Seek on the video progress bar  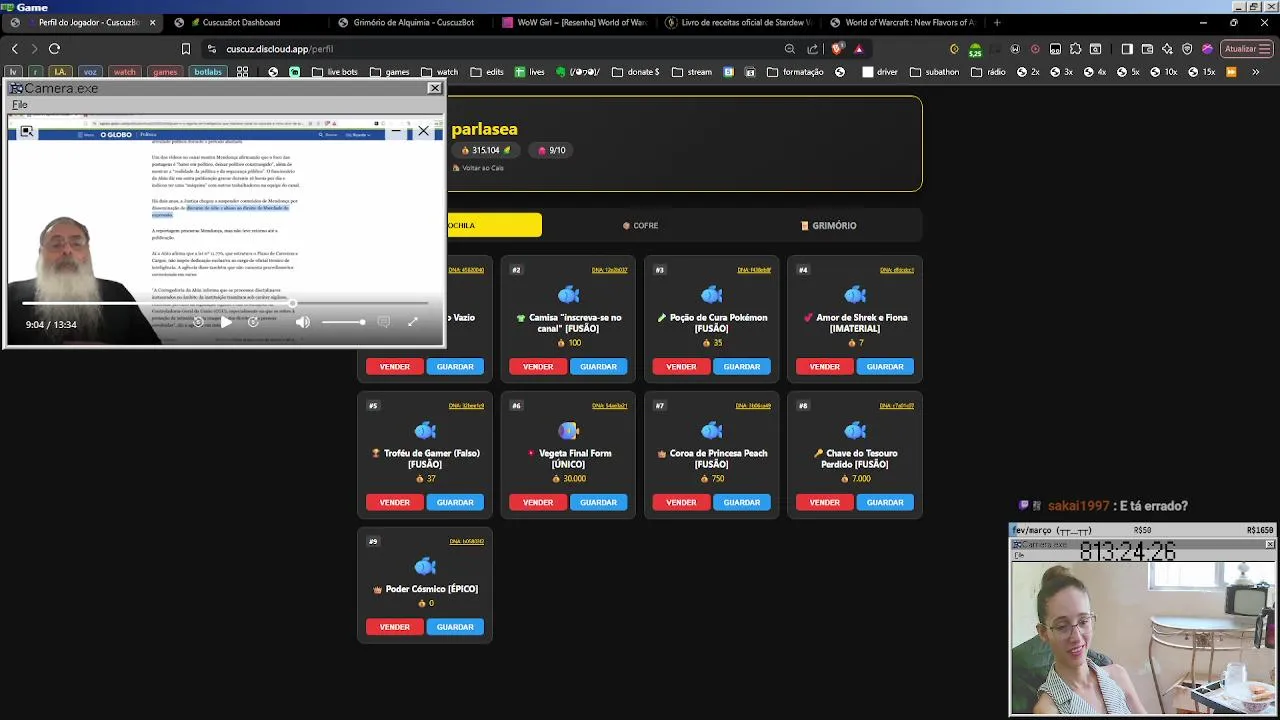225,303
